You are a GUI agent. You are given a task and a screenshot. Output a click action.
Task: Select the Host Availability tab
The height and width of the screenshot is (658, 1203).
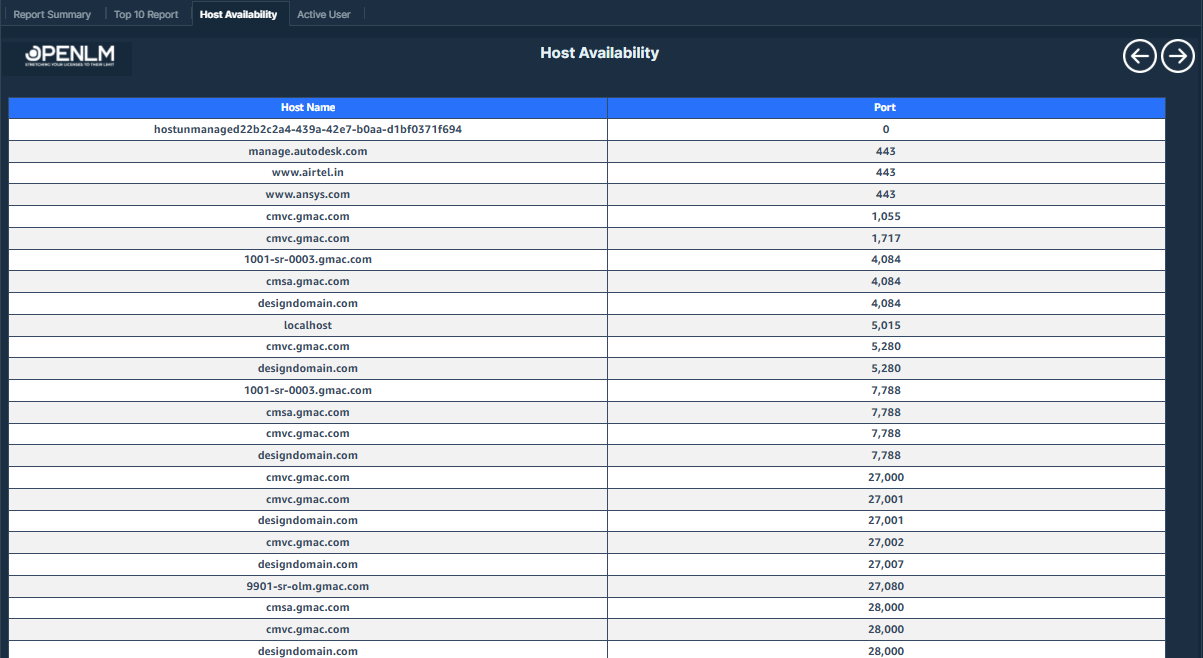click(x=239, y=14)
